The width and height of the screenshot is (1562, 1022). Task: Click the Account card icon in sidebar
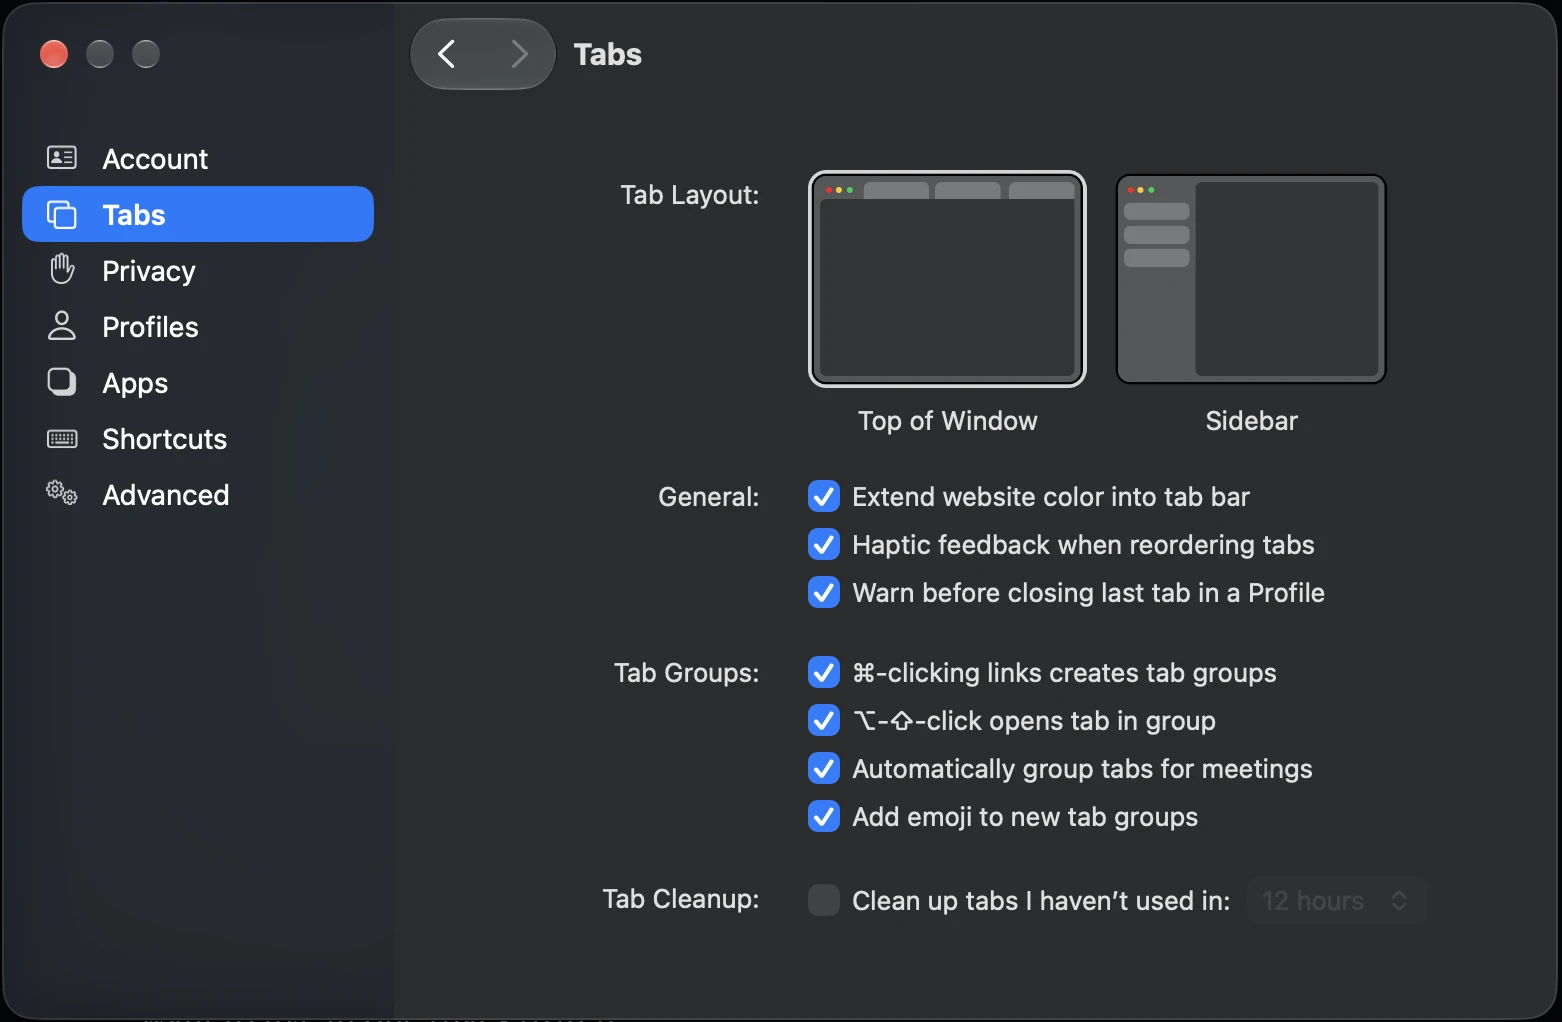click(62, 158)
